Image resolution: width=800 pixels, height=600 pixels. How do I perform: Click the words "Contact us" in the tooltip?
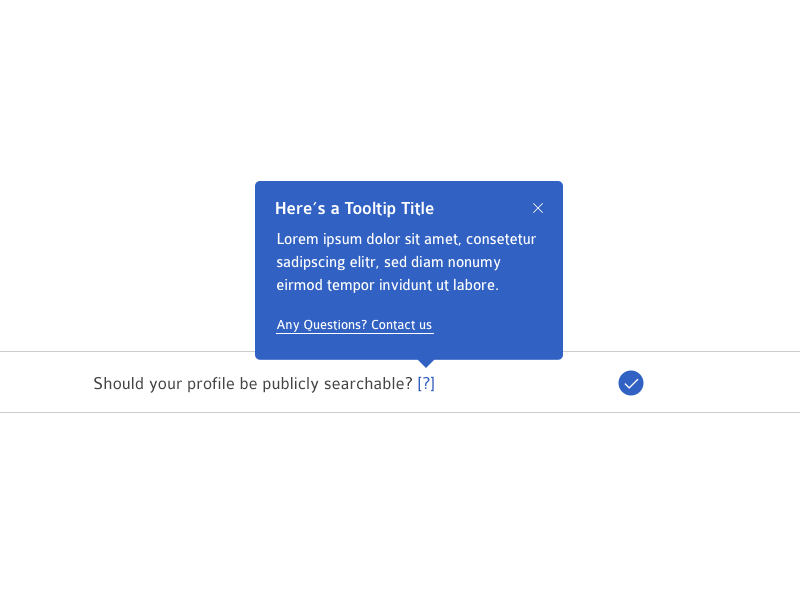[x=402, y=325]
